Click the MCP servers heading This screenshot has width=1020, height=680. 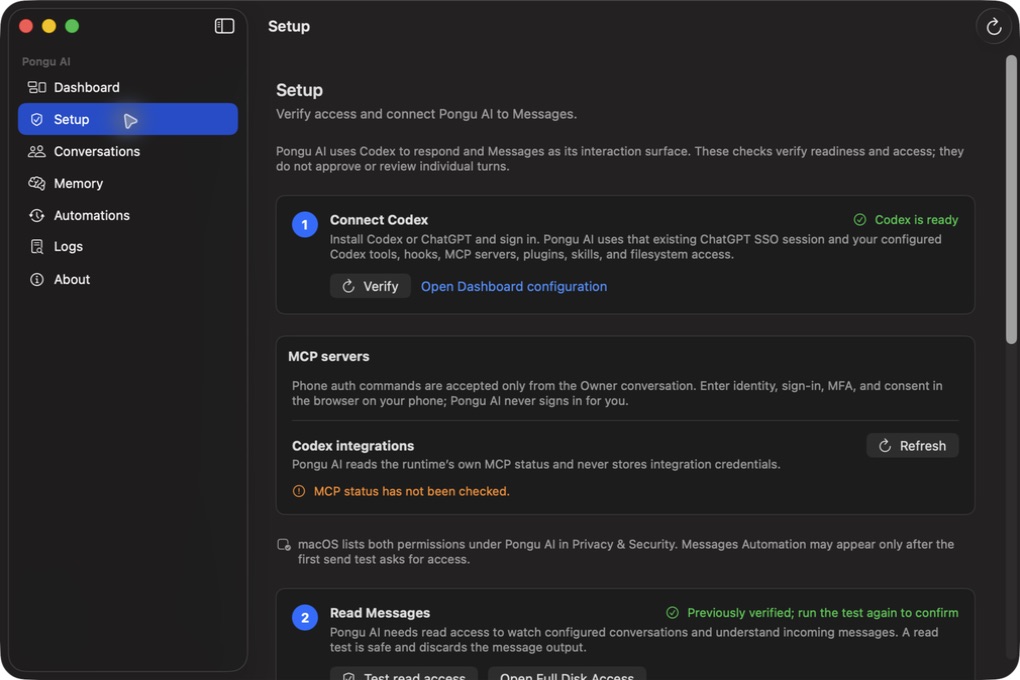pos(329,357)
